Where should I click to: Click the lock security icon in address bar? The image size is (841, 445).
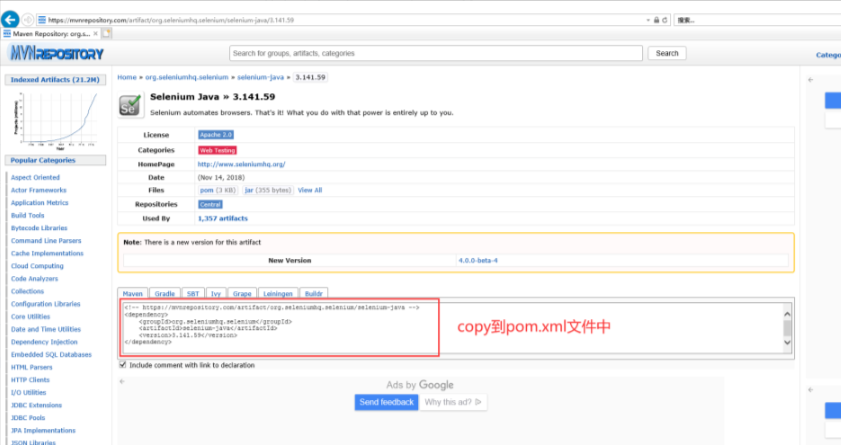pyautogui.click(x=656, y=20)
